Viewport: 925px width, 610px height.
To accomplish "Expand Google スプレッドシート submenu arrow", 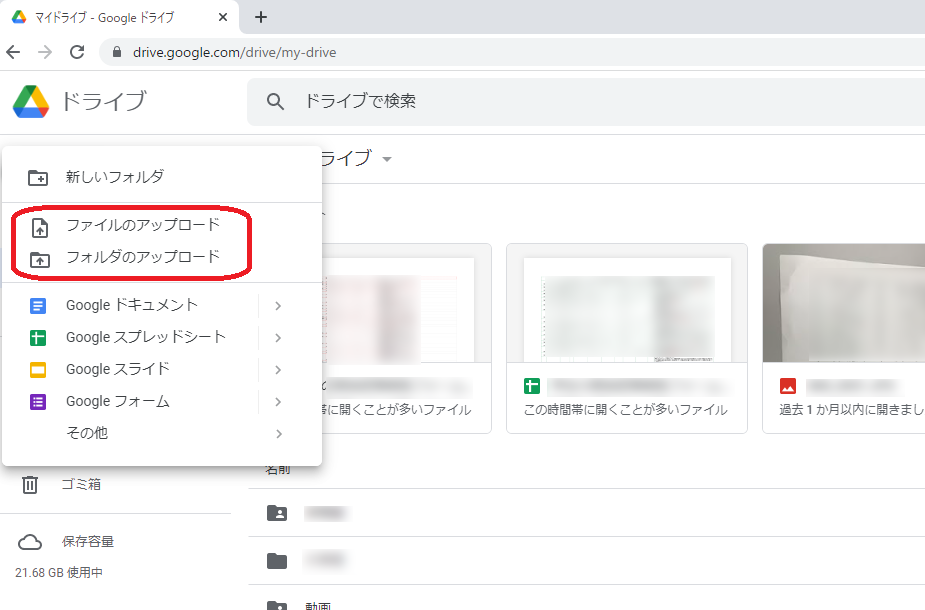I will (x=278, y=337).
